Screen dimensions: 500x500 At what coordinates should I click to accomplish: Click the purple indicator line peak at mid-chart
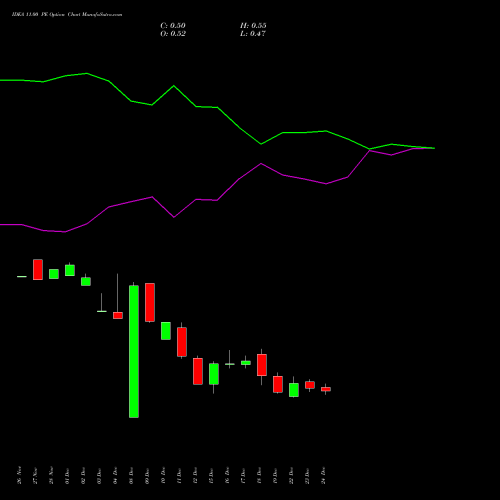261,164
